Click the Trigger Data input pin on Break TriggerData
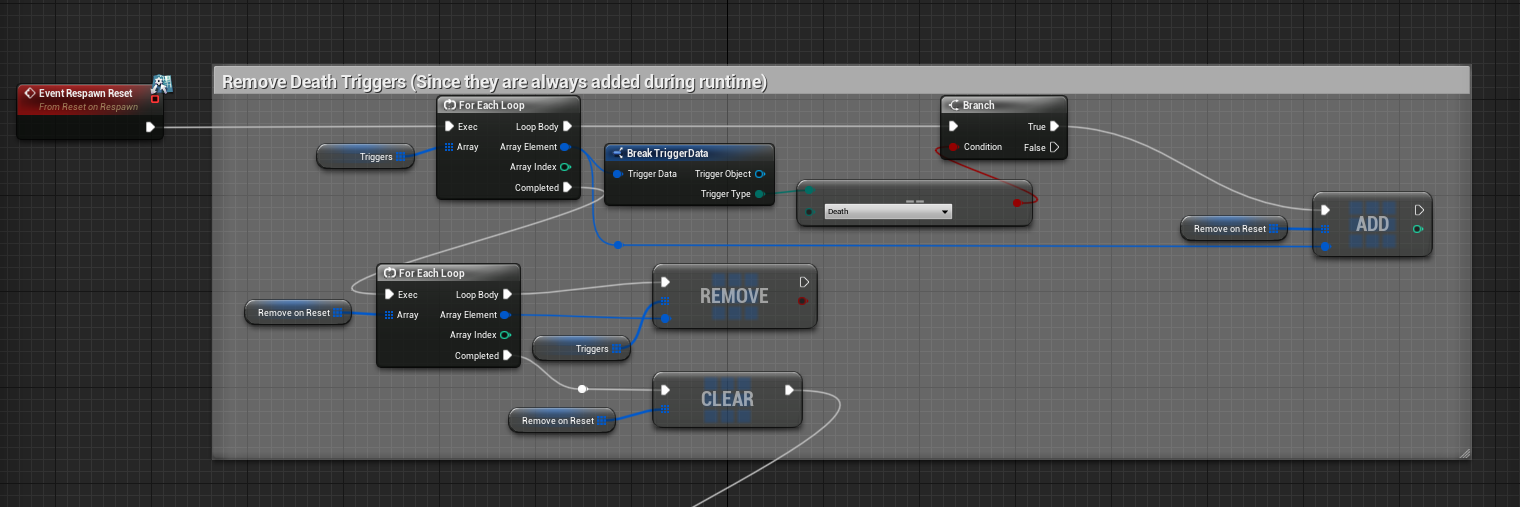This screenshot has width=1520, height=507. (x=617, y=174)
